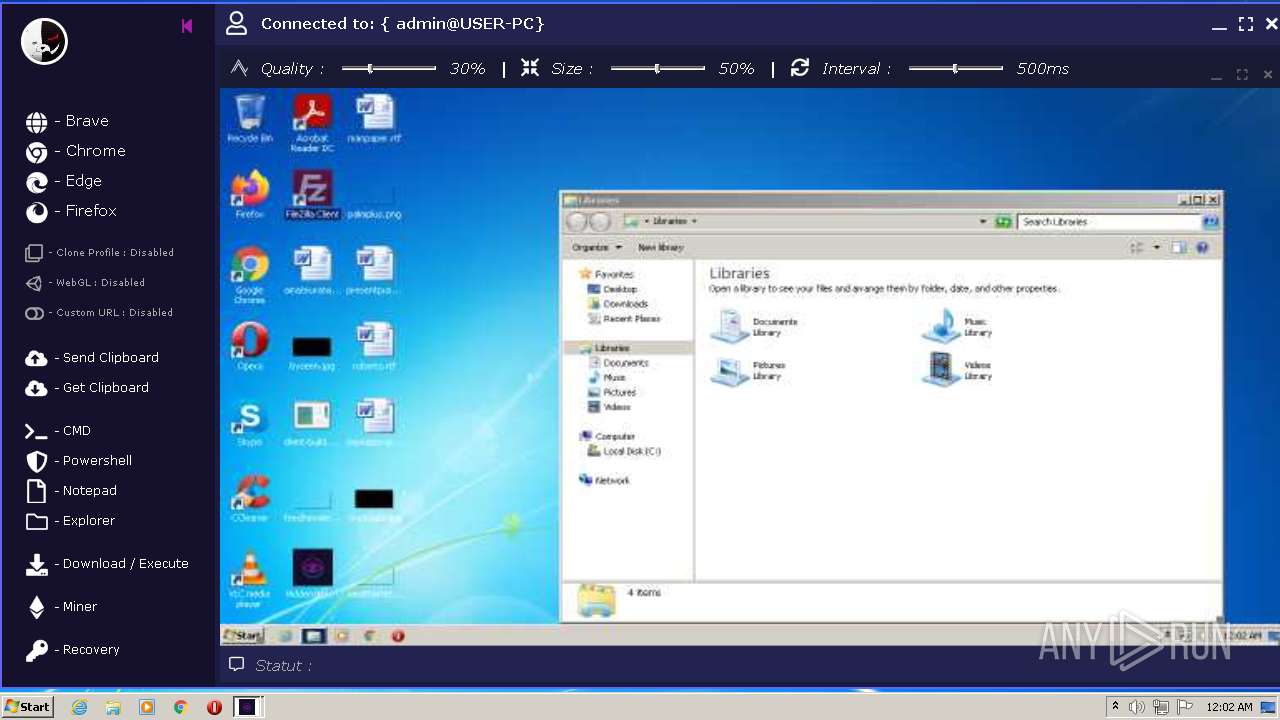
Task: Adjust the Interval slider
Action: [x=956, y=69]
